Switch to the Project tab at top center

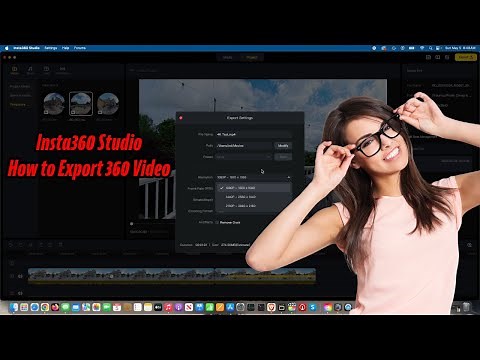[x=252, y=57]
